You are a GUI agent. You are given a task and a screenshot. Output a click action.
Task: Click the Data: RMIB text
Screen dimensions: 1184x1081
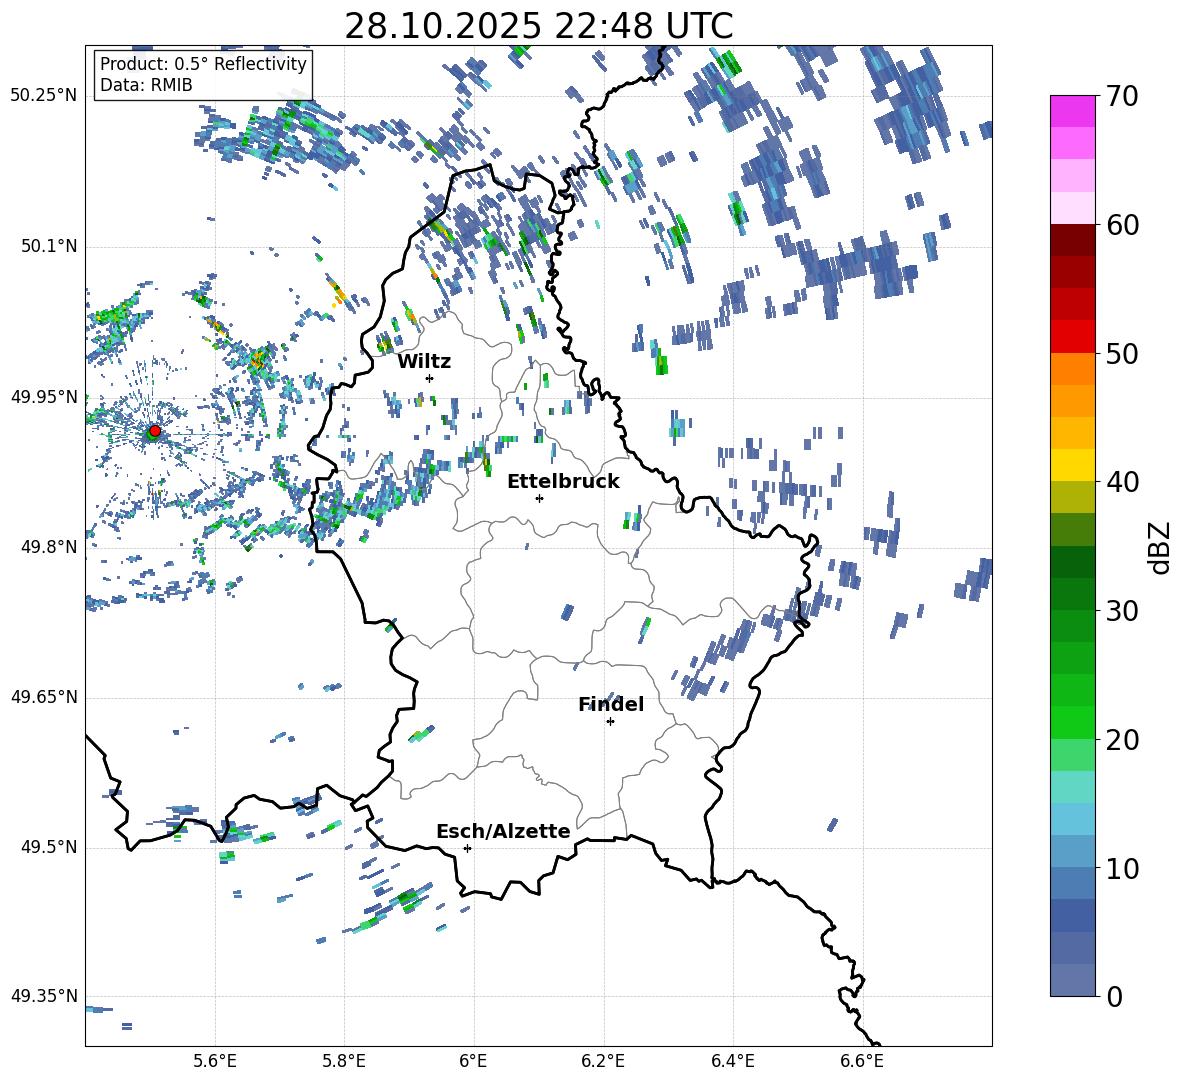point(146,85)
